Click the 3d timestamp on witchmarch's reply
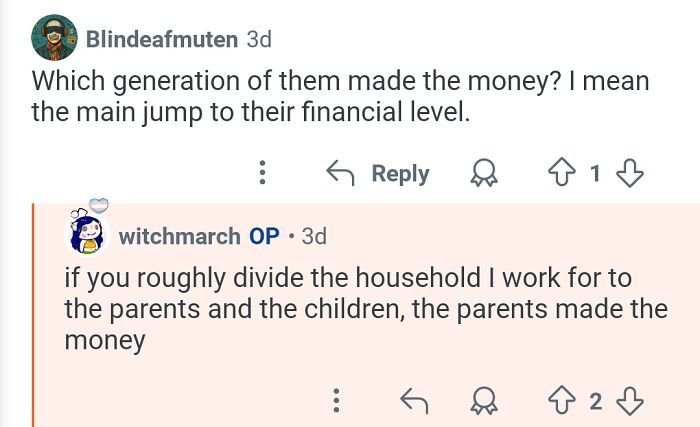This screenshot has width=700, height=427. click(314, 236)
